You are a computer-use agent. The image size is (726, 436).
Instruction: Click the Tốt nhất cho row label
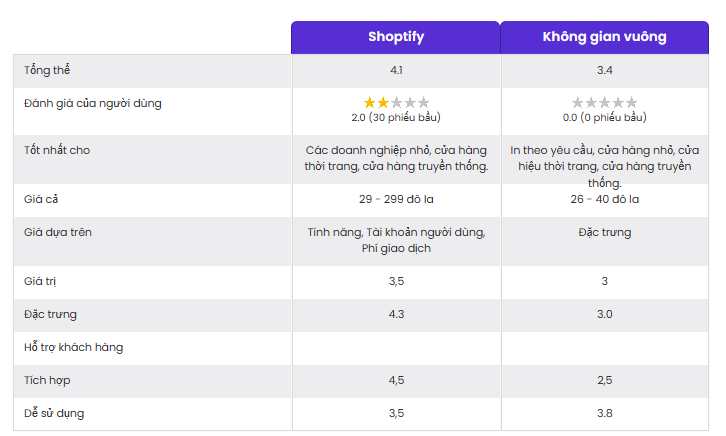[56, 150]
